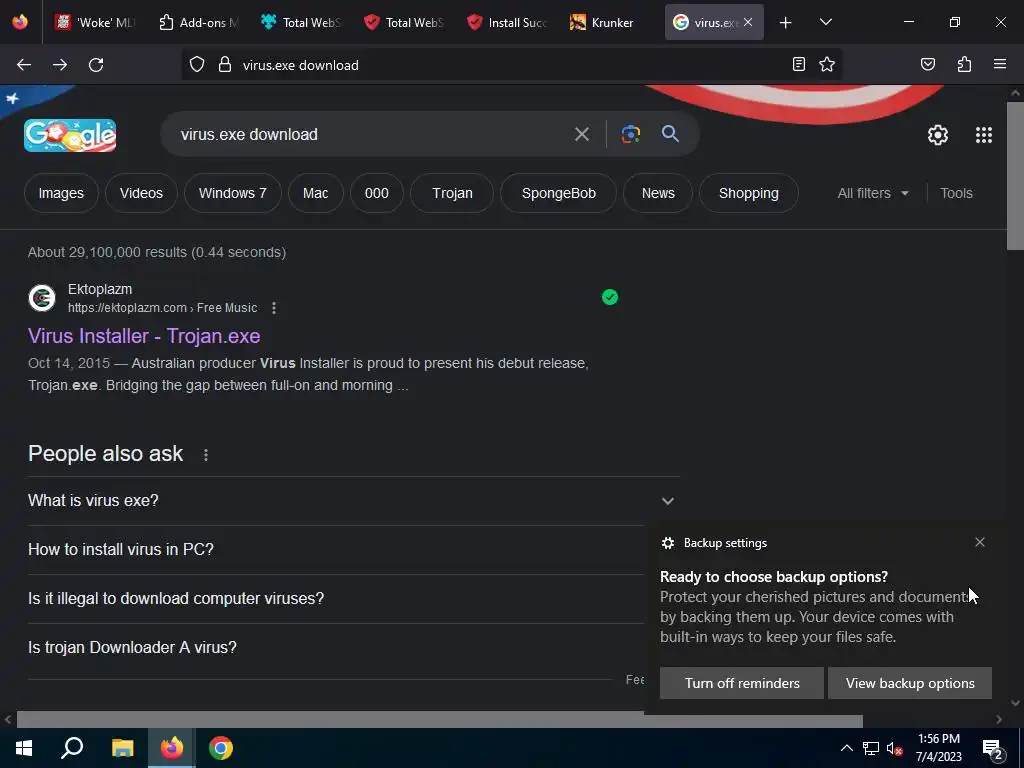Click the Google doodle logo
Image resolution: width=1024 pixels, height=768 pixels.
(71, 135)
